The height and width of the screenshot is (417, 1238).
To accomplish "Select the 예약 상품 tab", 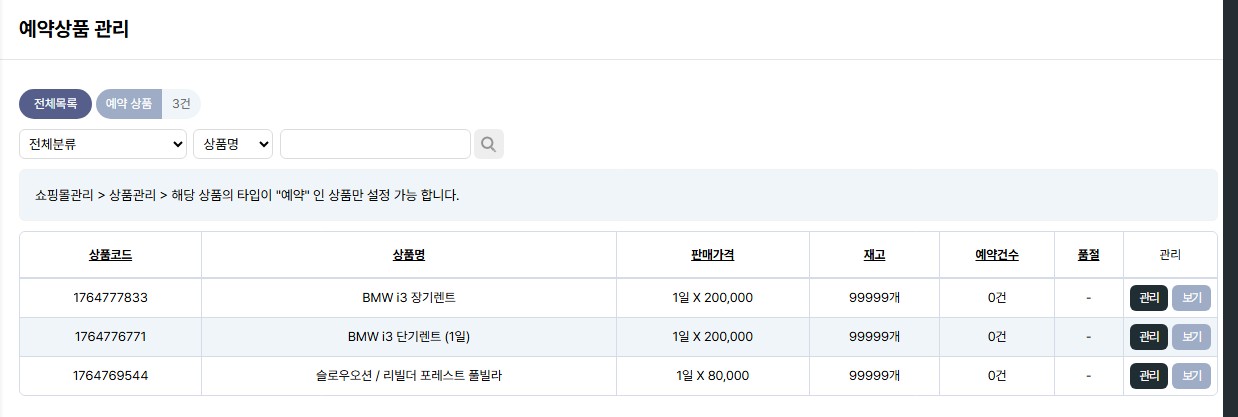I will tap(129, 104).
